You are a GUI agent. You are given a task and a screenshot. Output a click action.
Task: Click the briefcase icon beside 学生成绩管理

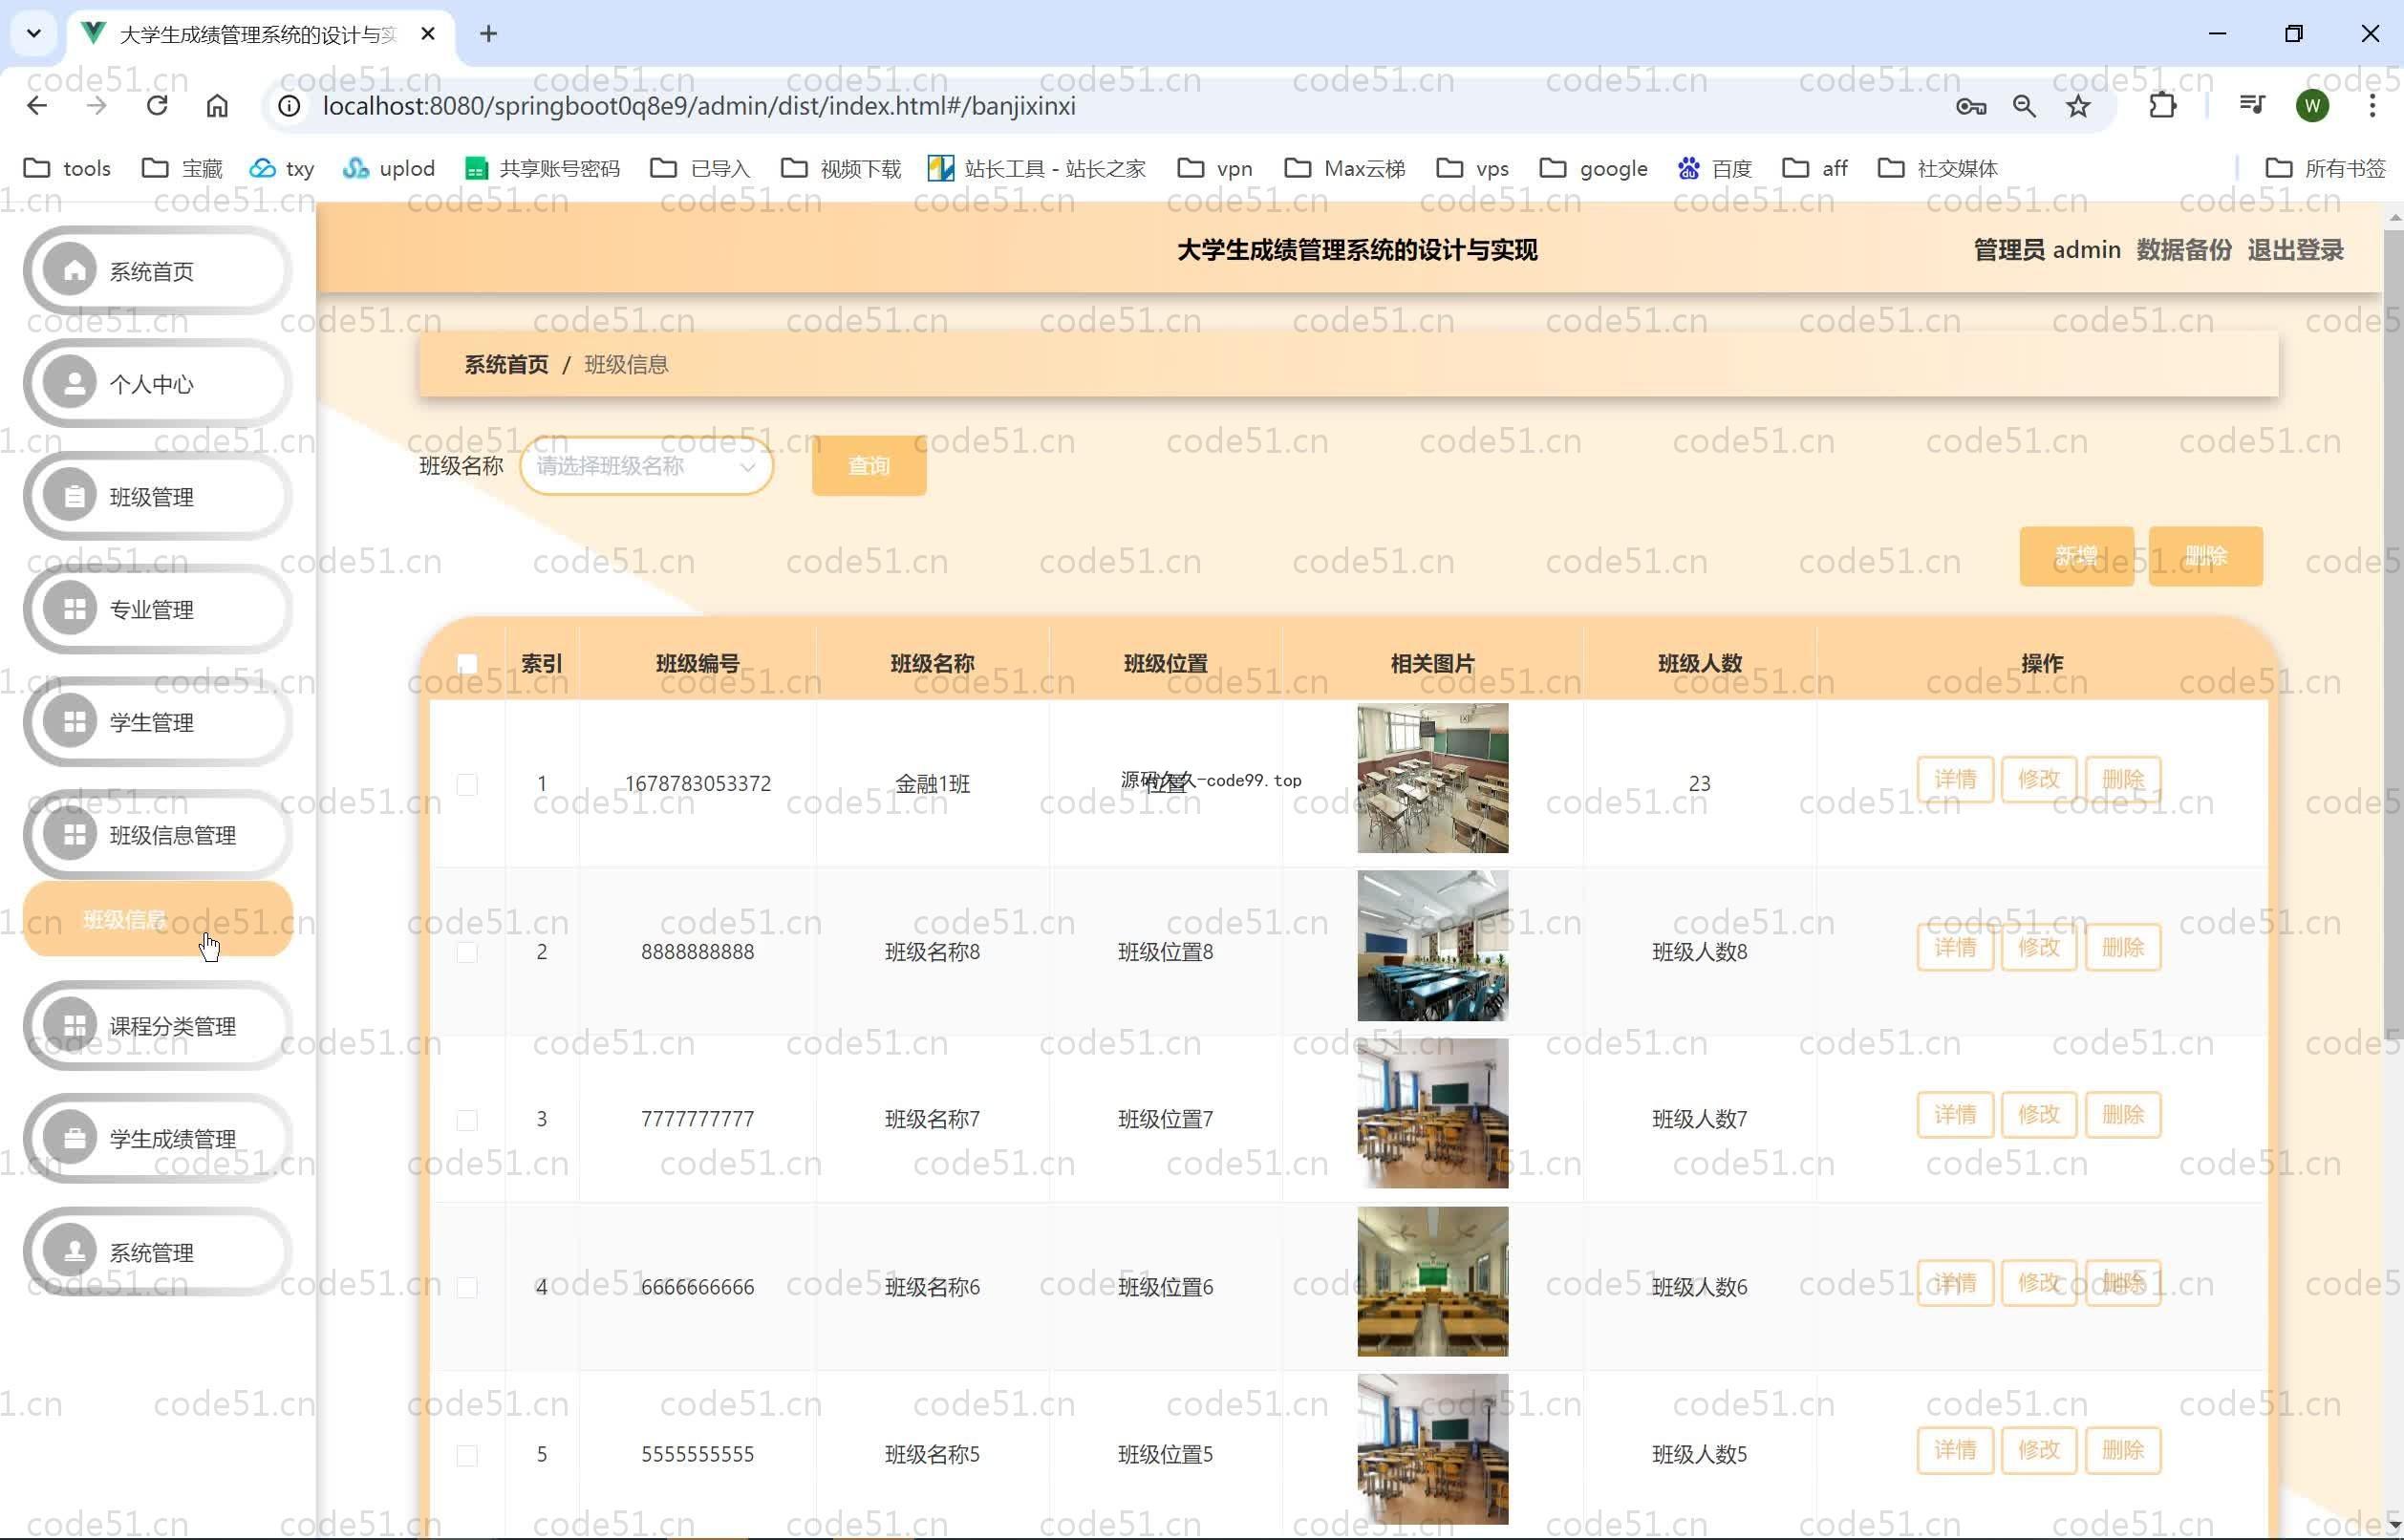coord(74,1138)
